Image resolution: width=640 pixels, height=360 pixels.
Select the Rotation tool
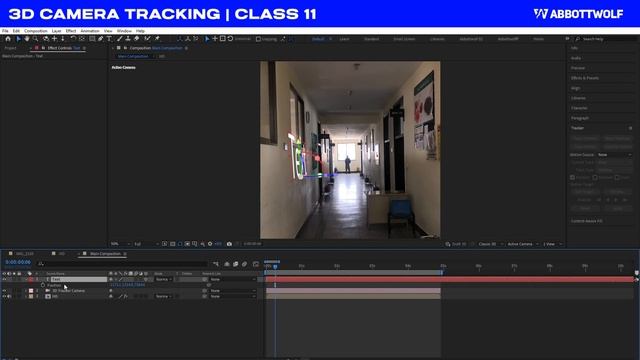[73, 39]
